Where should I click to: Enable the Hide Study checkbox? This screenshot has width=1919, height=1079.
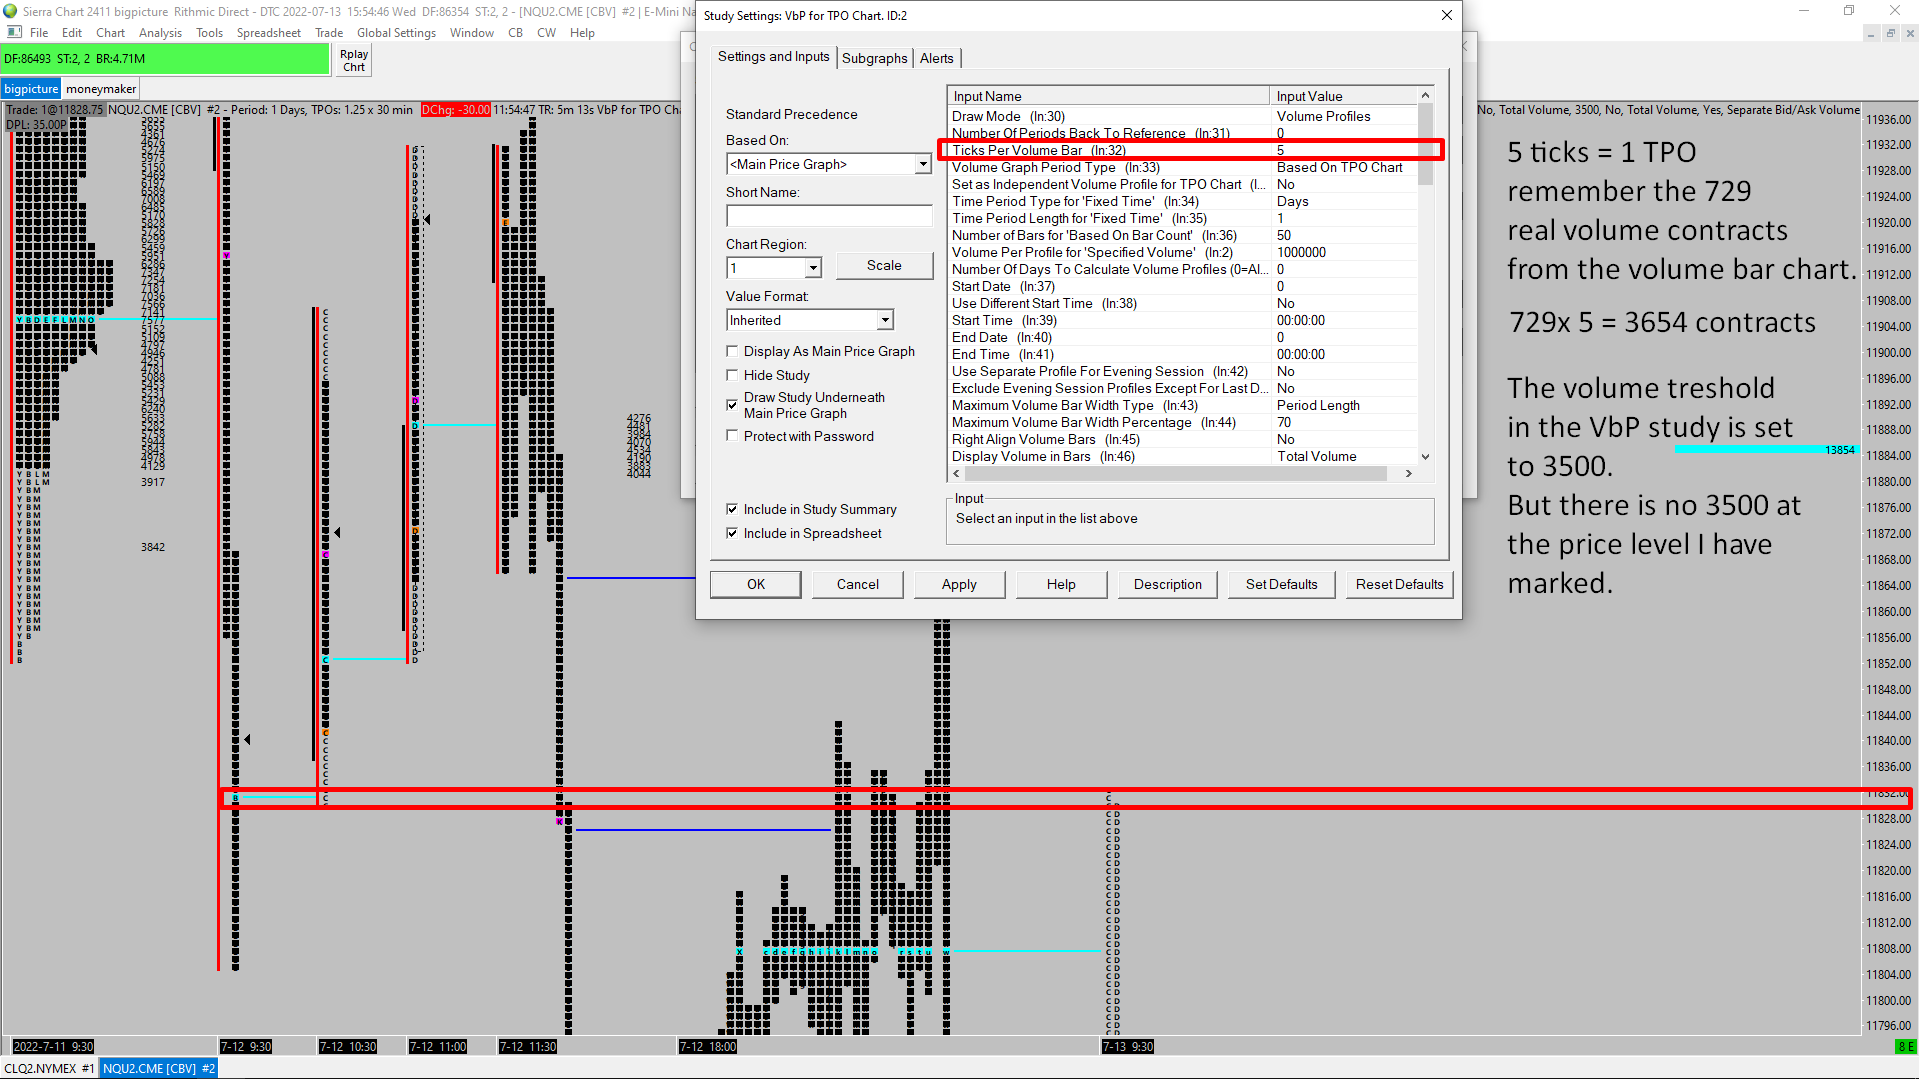(732, 375)
